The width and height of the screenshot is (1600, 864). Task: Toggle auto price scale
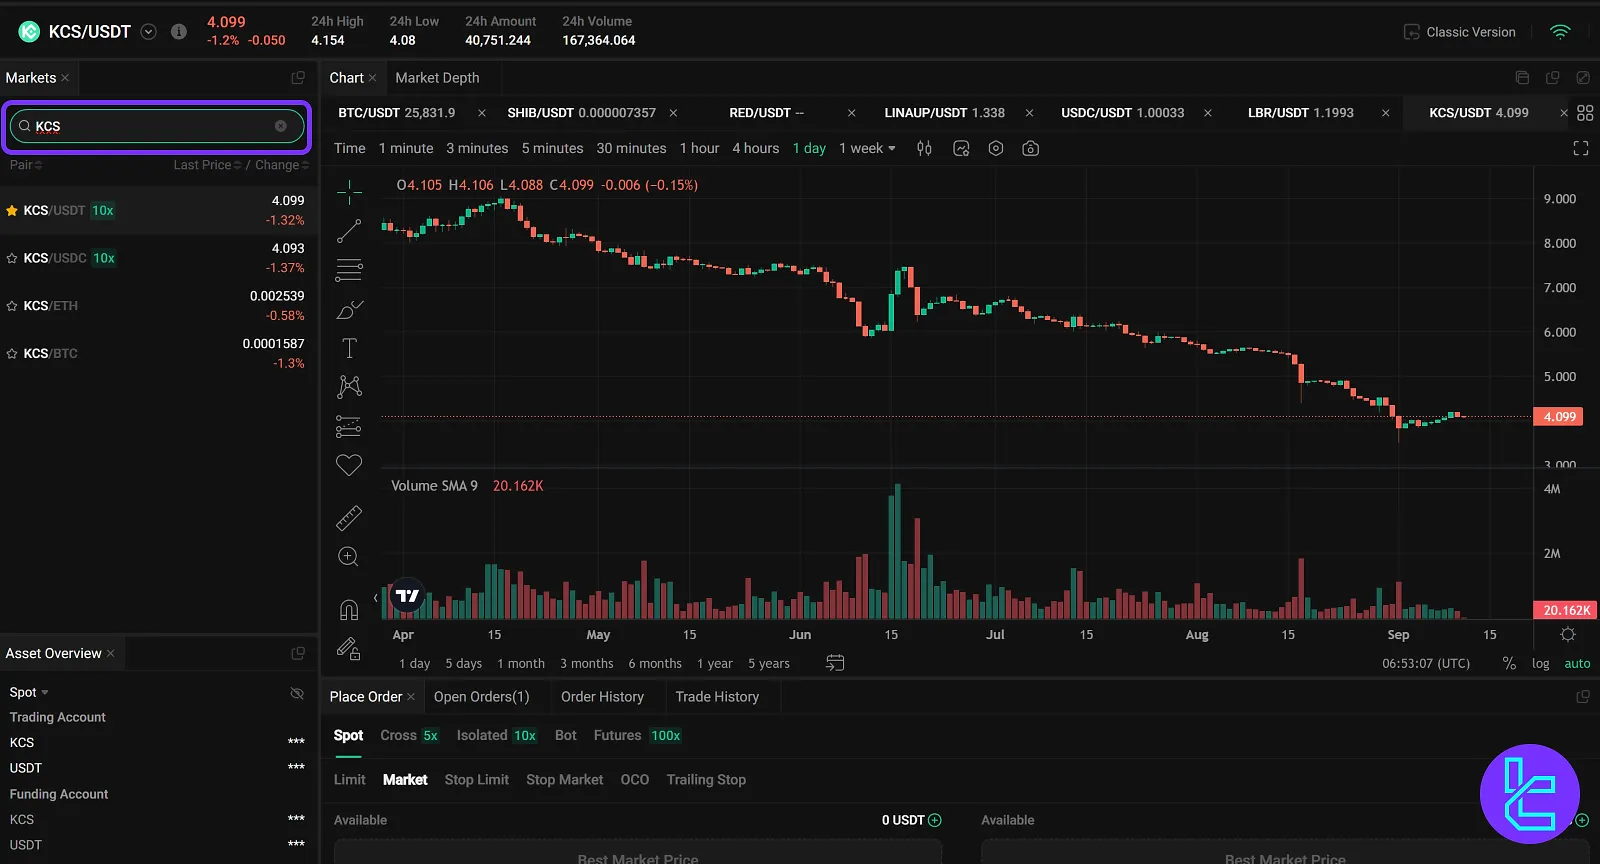[1577, 663]
